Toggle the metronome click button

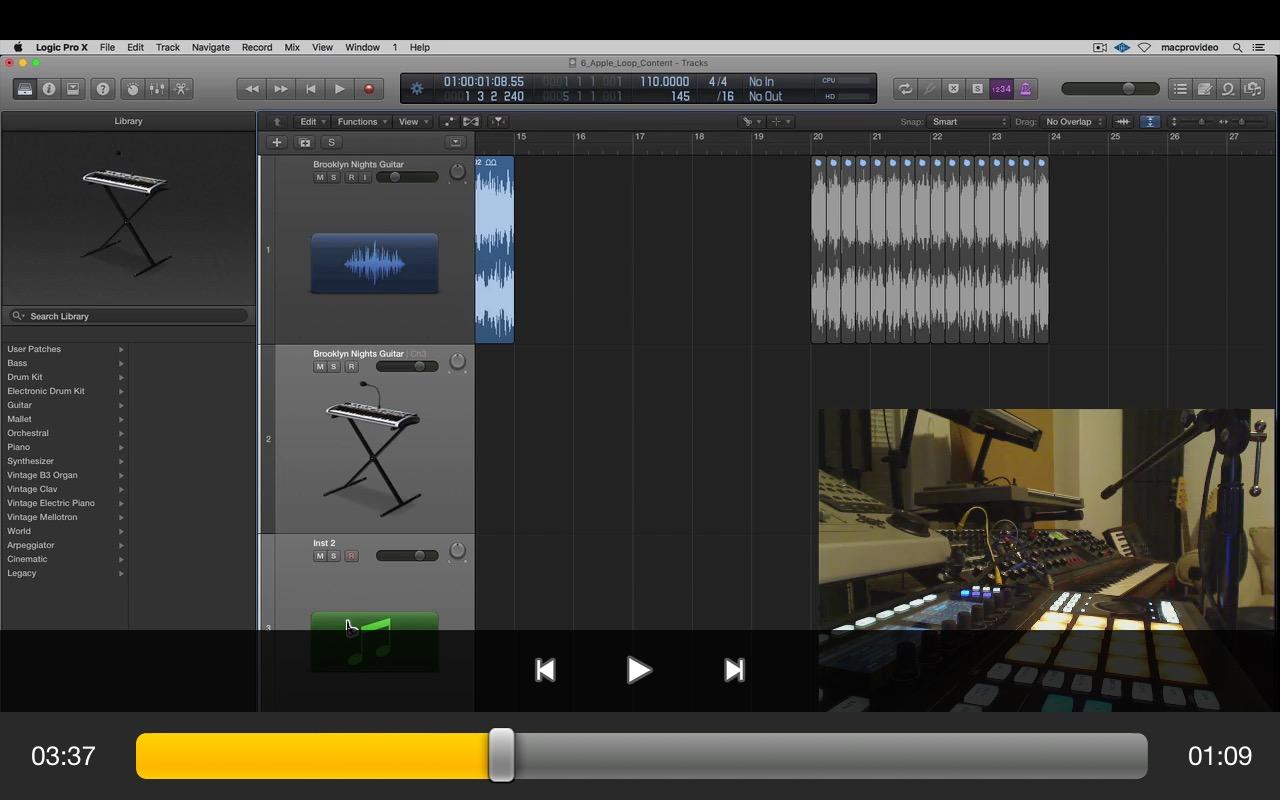click(x=1025, y=89)
